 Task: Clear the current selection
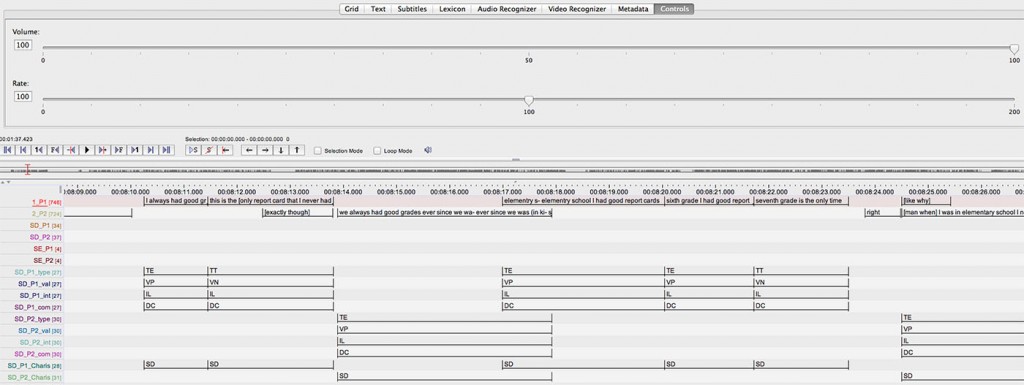pyautogui.click(x=209, y=150)
